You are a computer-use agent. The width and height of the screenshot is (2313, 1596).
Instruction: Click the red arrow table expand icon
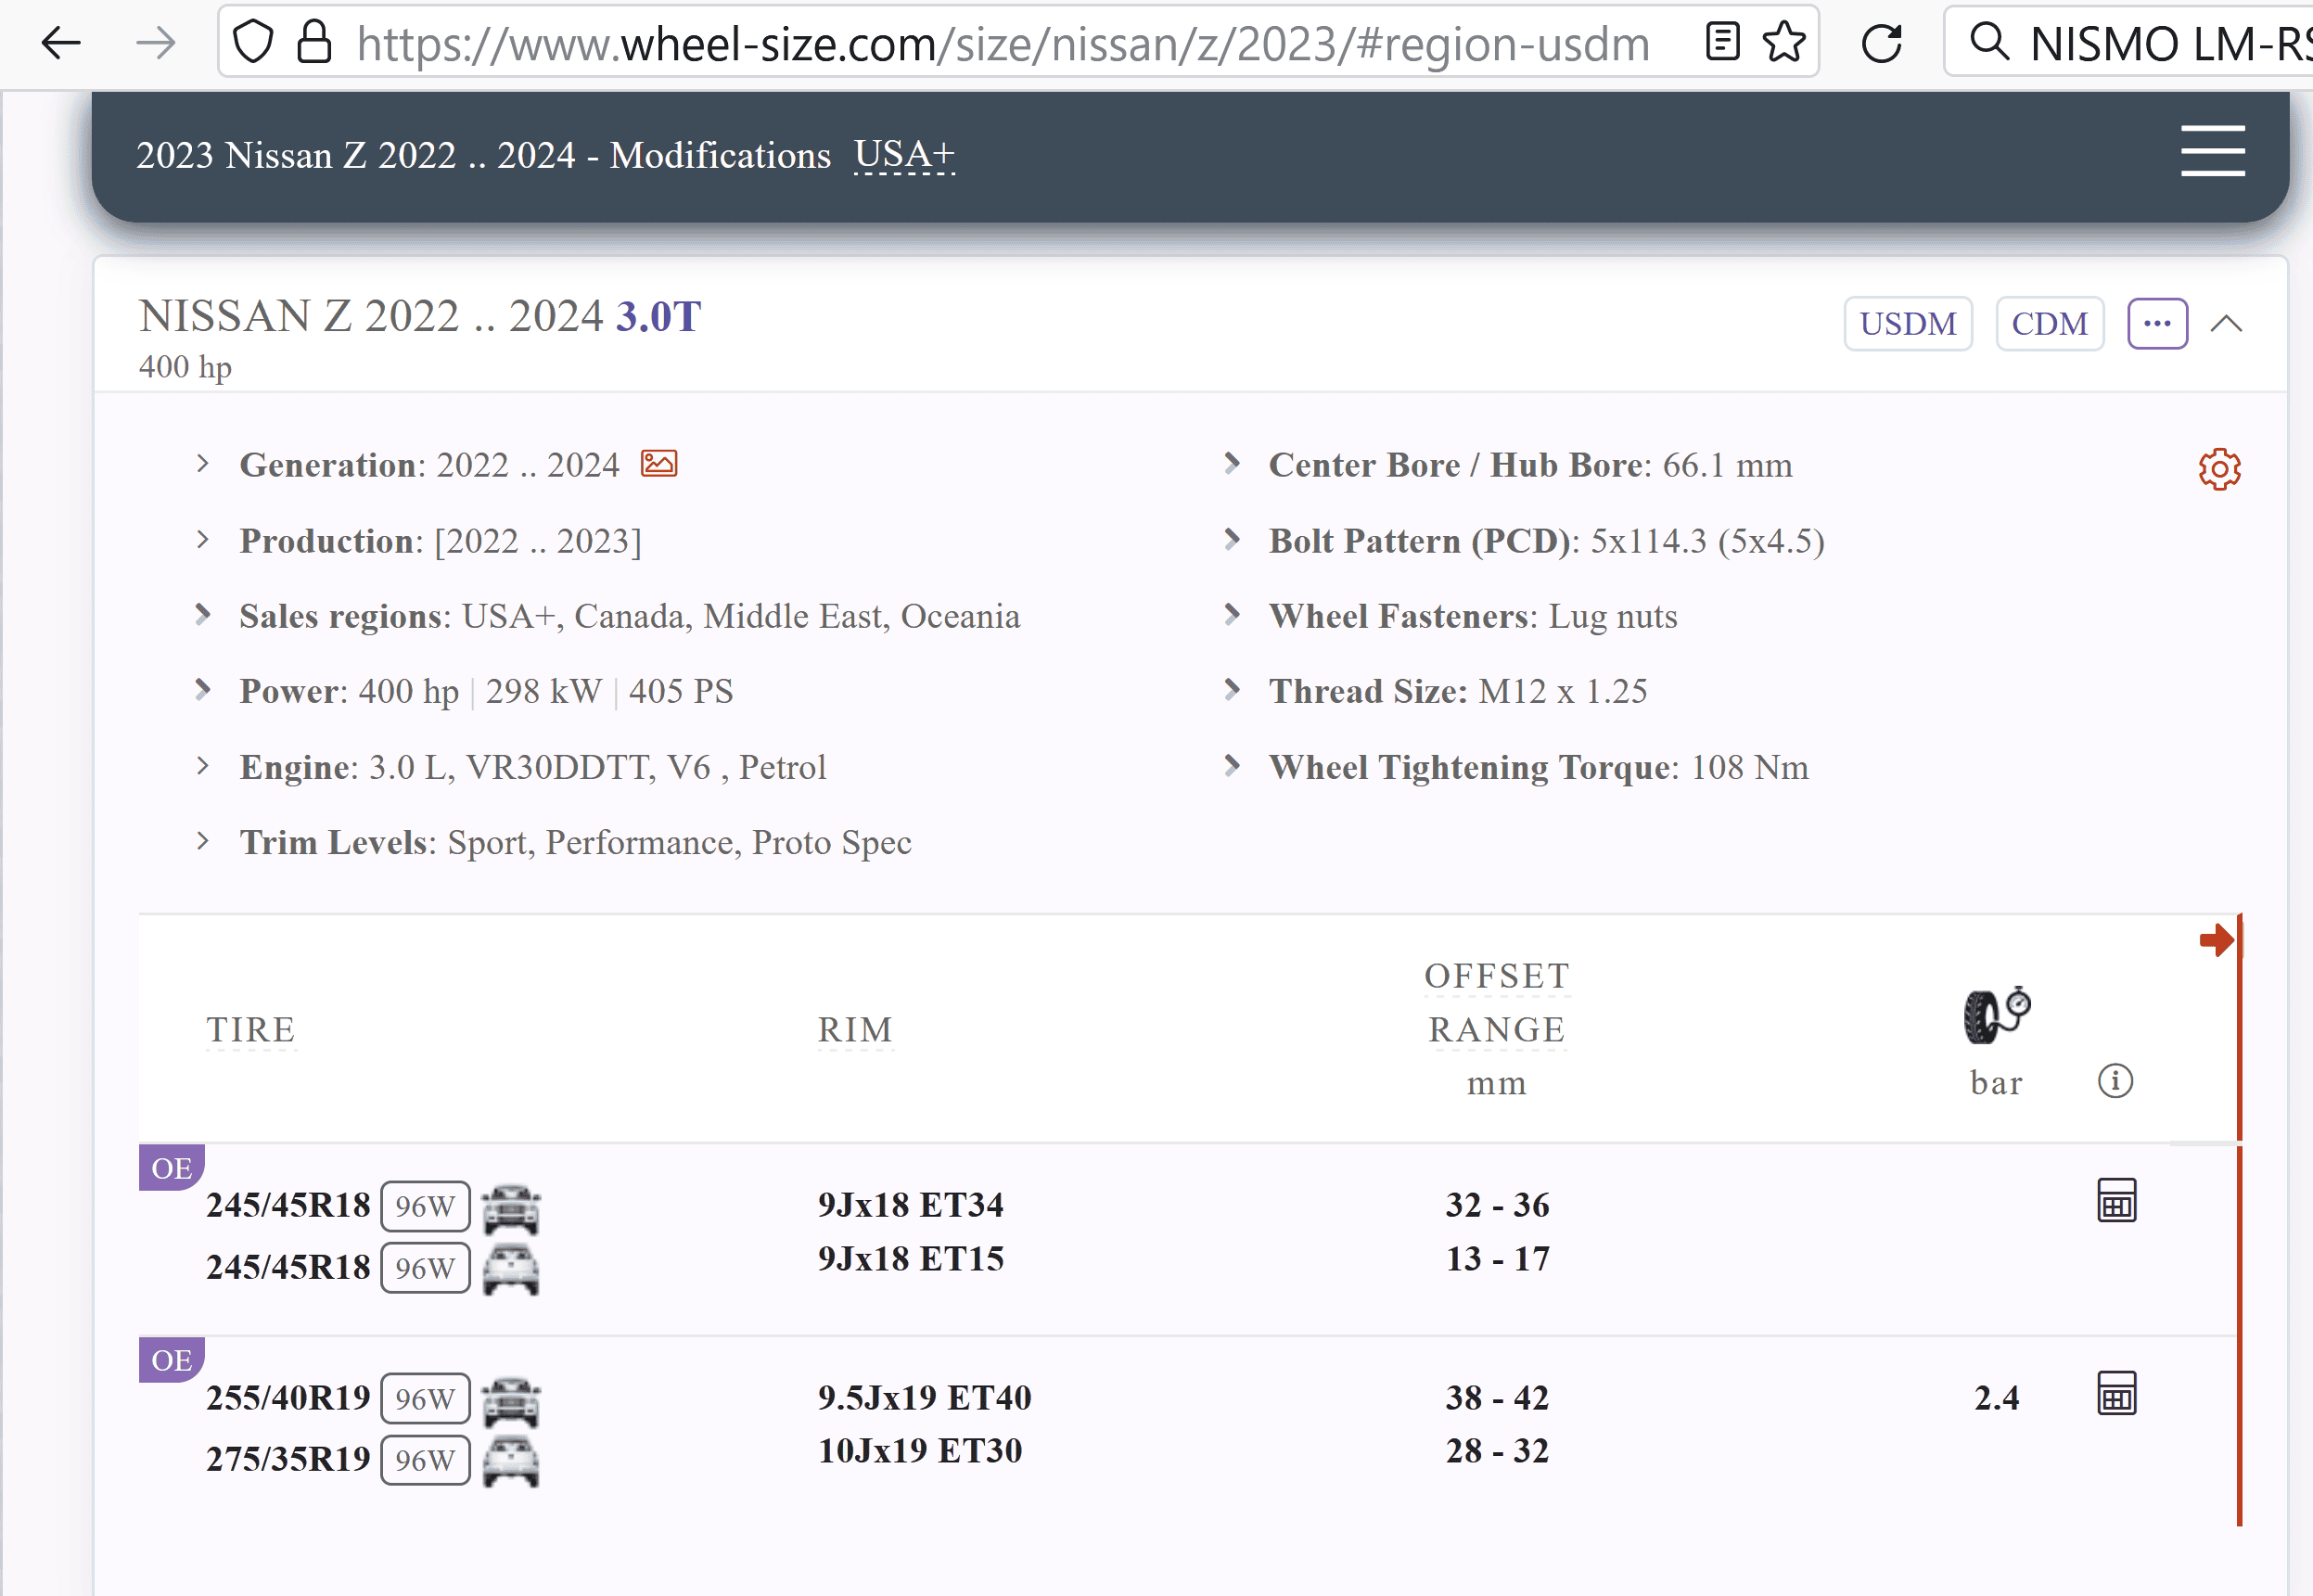2217,939
